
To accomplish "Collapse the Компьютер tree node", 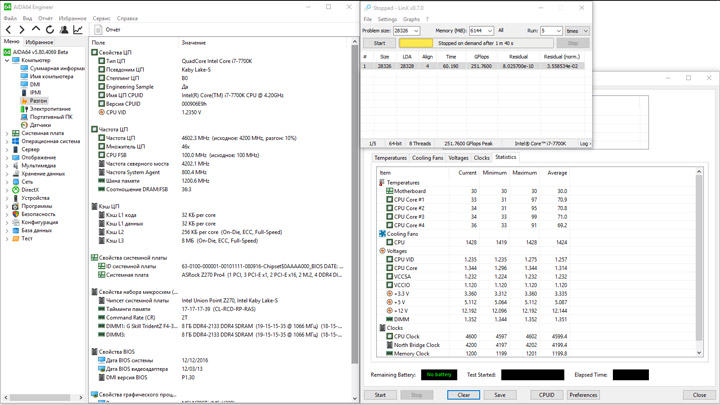I will click(x=7, y=60).
